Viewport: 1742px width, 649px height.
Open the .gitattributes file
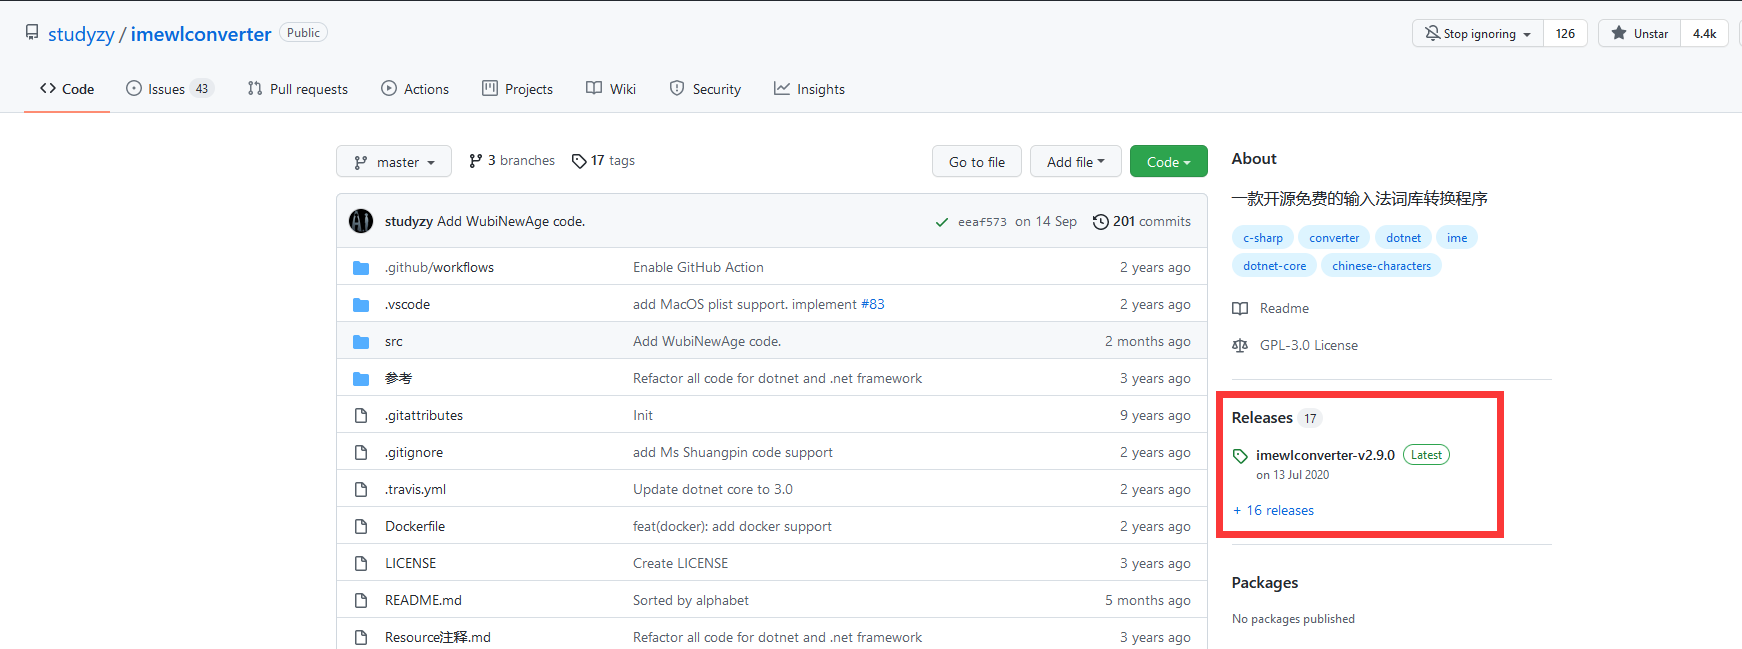coord(424,415)
